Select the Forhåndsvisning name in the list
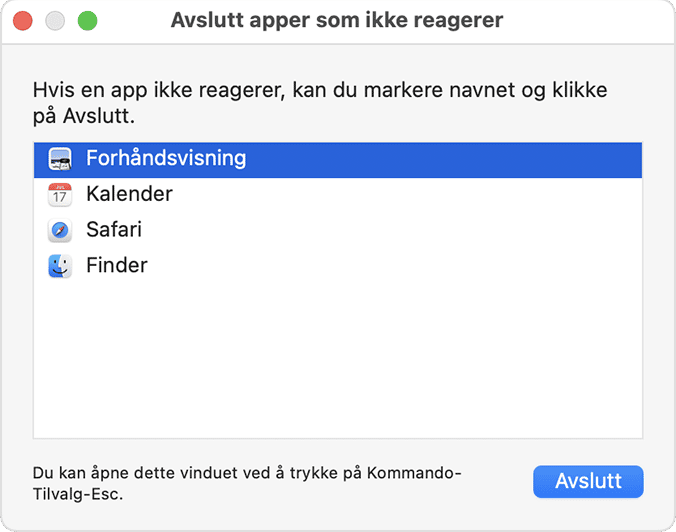The height and width of the screenshot is (532, 676). pos(165,158)
